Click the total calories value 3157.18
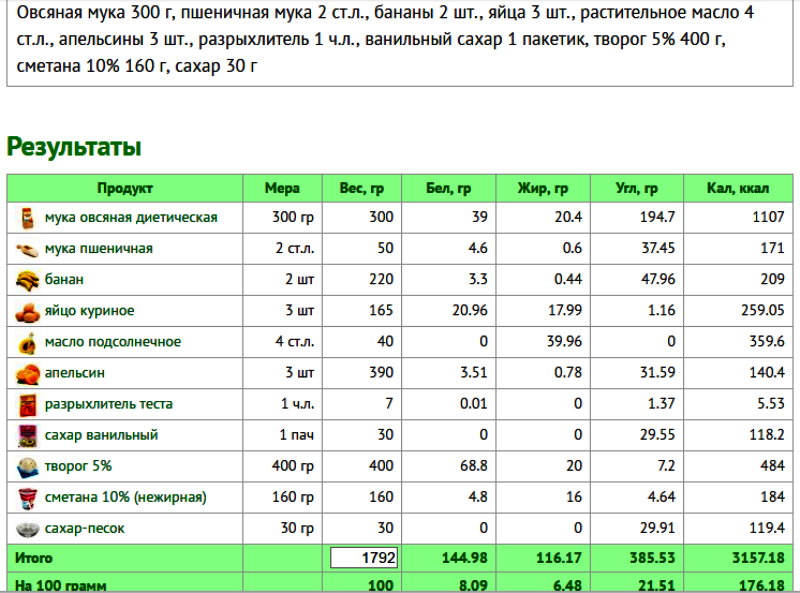 [758, 558]
